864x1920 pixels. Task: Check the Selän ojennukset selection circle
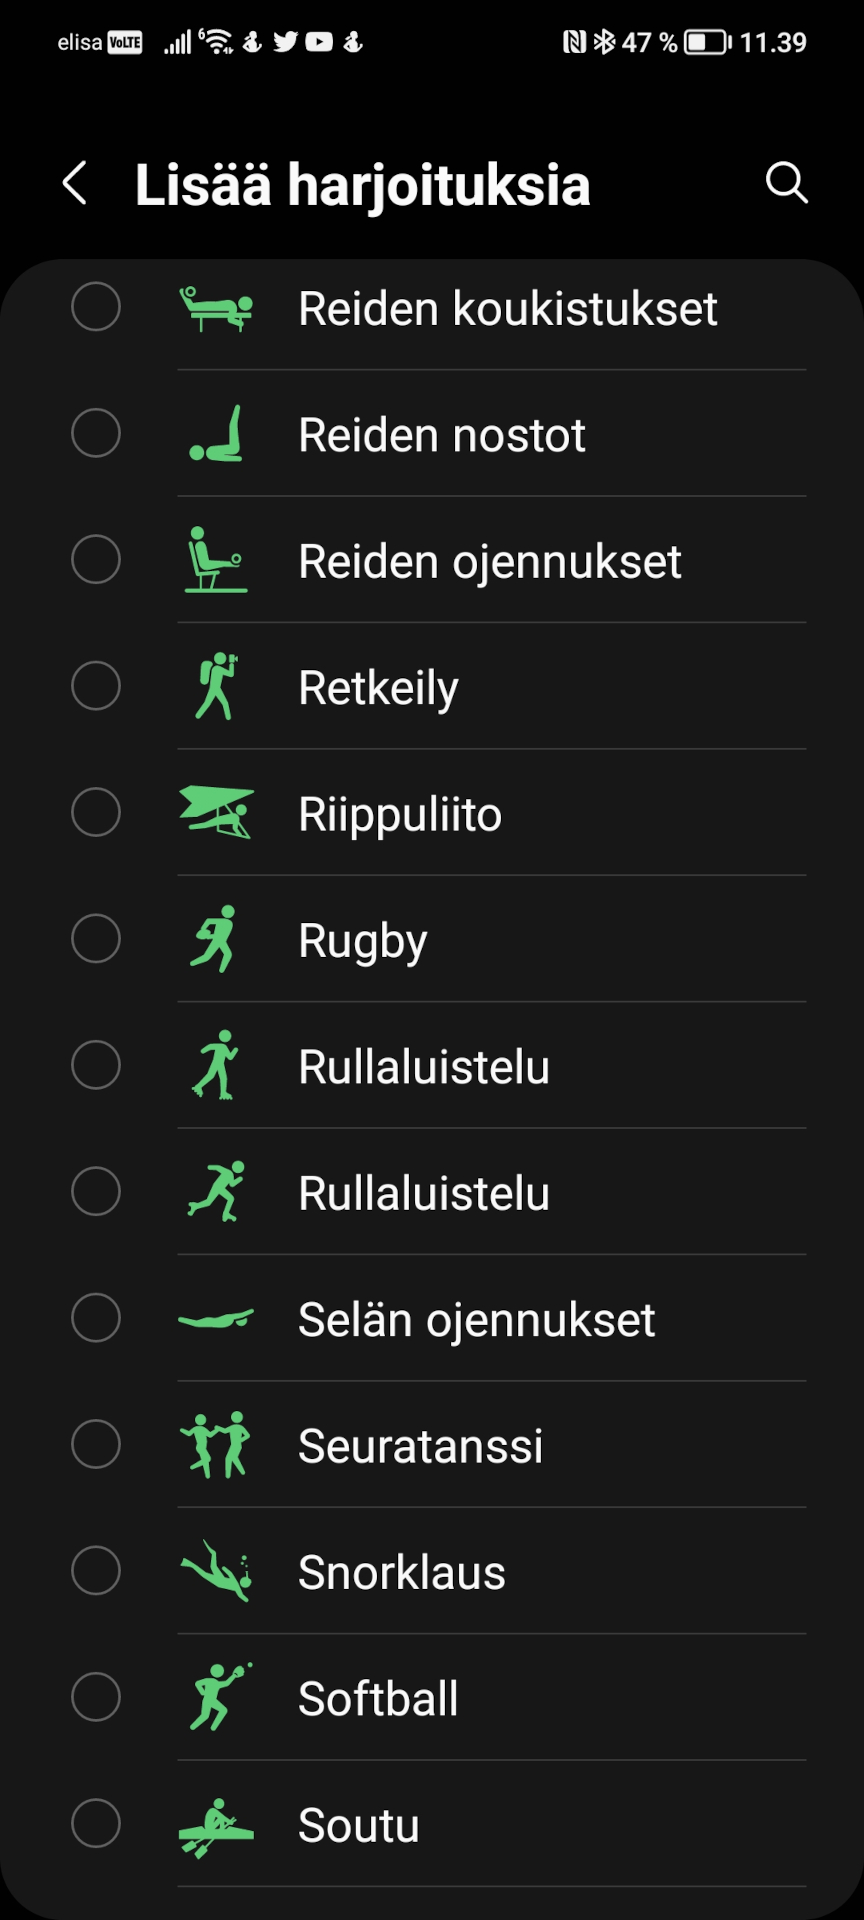pyautogui.click(x=96, y=1318)
